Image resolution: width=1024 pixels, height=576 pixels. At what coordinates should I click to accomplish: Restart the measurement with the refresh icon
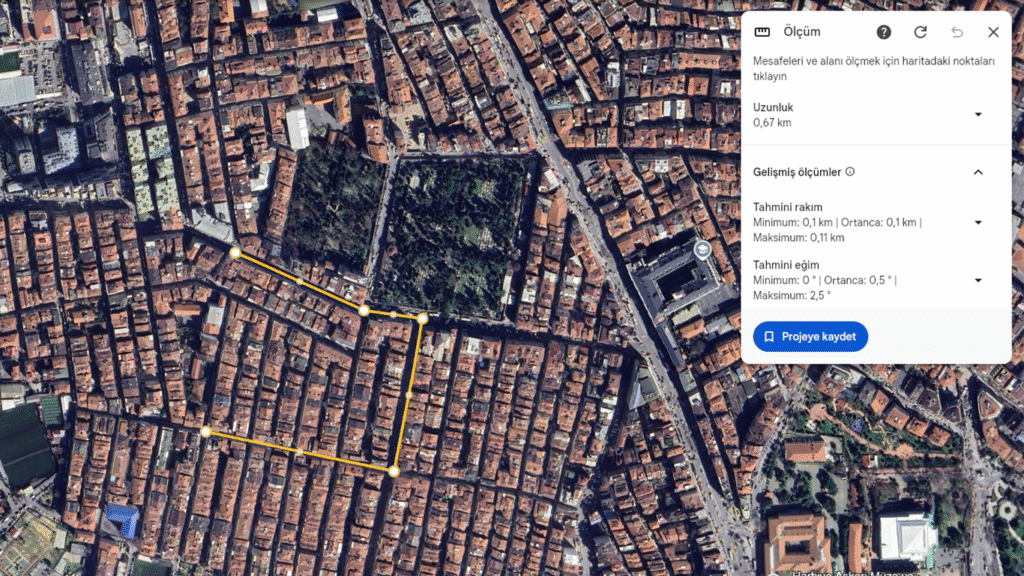tap(920, 32)
